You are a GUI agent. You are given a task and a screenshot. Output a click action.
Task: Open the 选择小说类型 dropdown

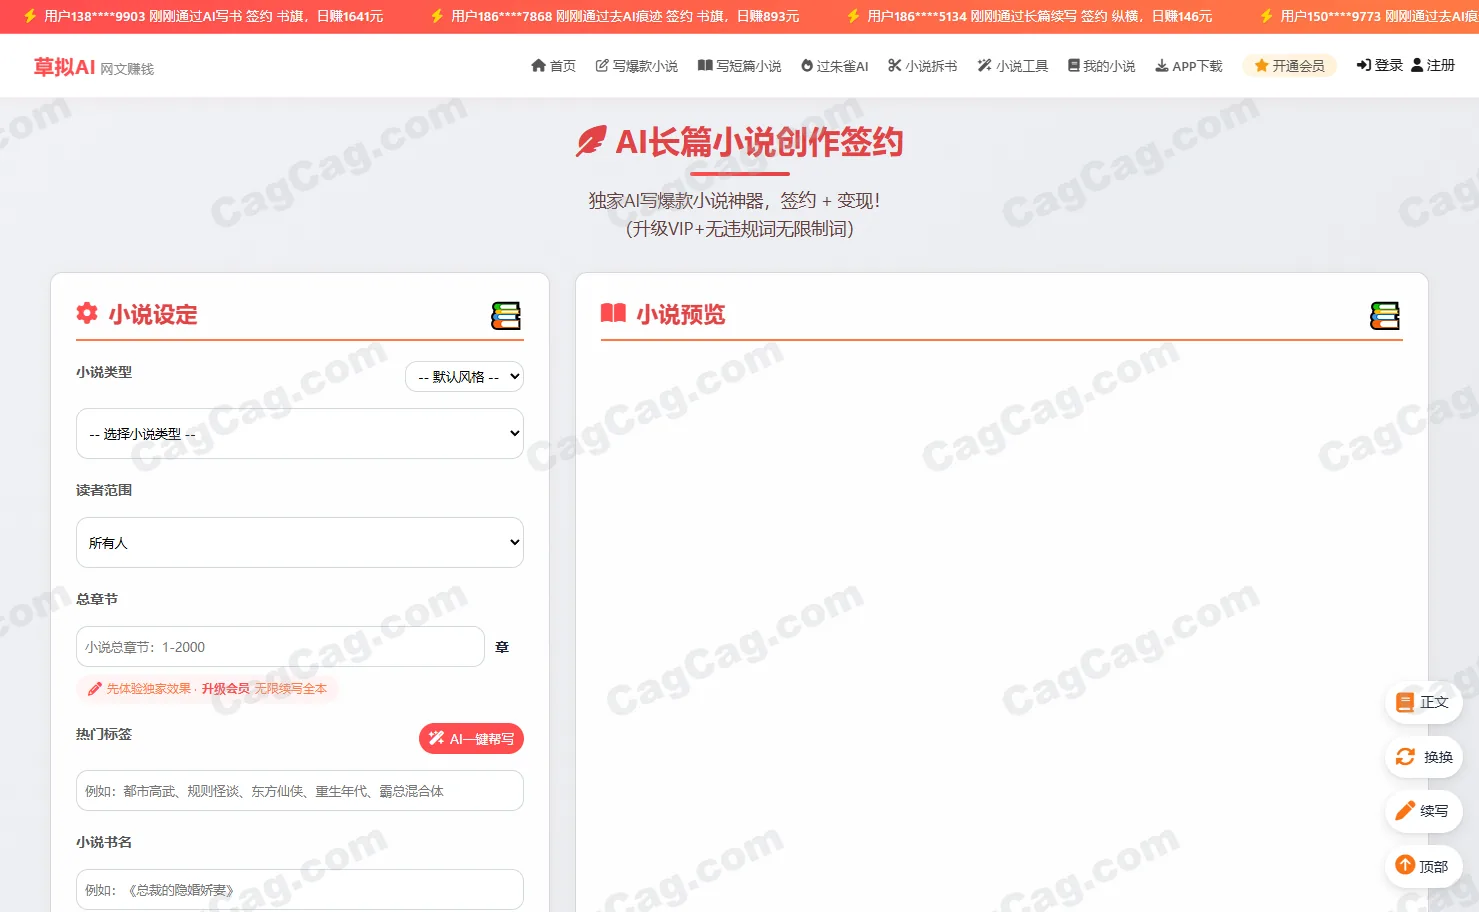[x=300, y=434]
